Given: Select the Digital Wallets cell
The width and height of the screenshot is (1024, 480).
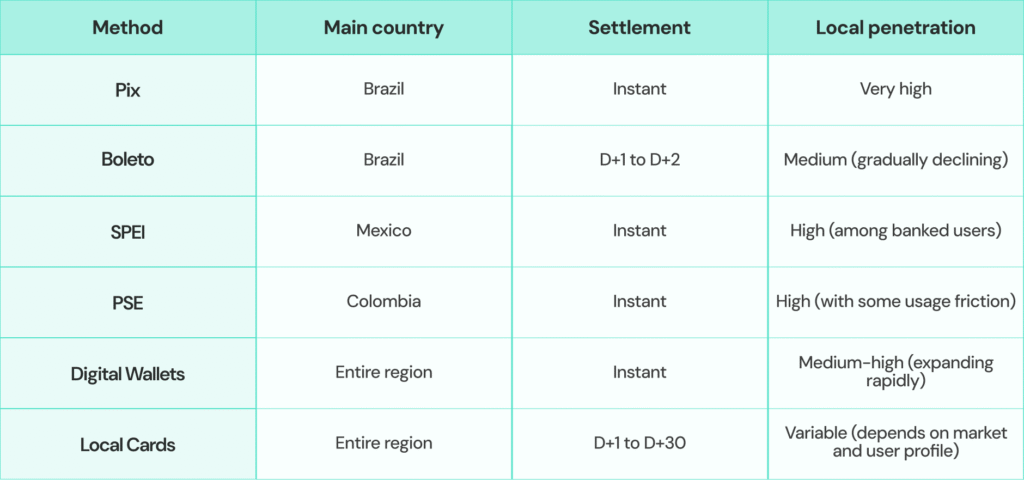Looking at the screenshot, I should [x=127, y=373].
